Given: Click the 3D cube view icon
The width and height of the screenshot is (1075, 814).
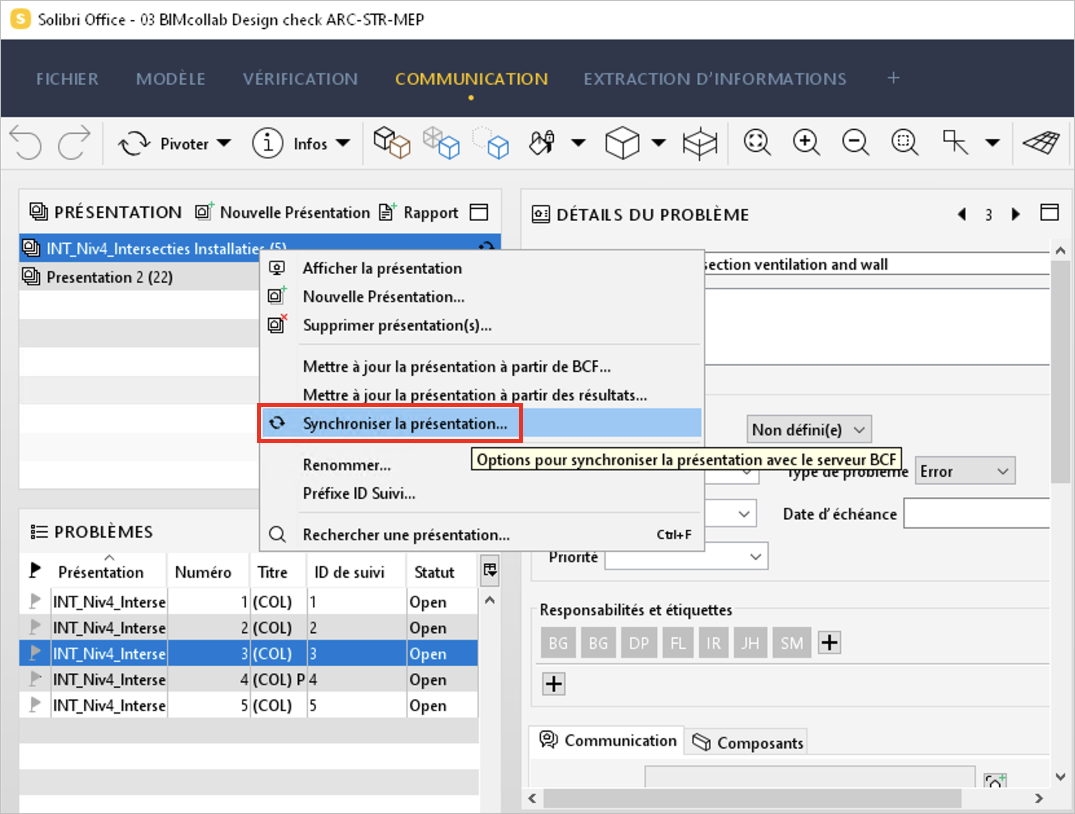Looking at the screenshot, I should point(622,143).
